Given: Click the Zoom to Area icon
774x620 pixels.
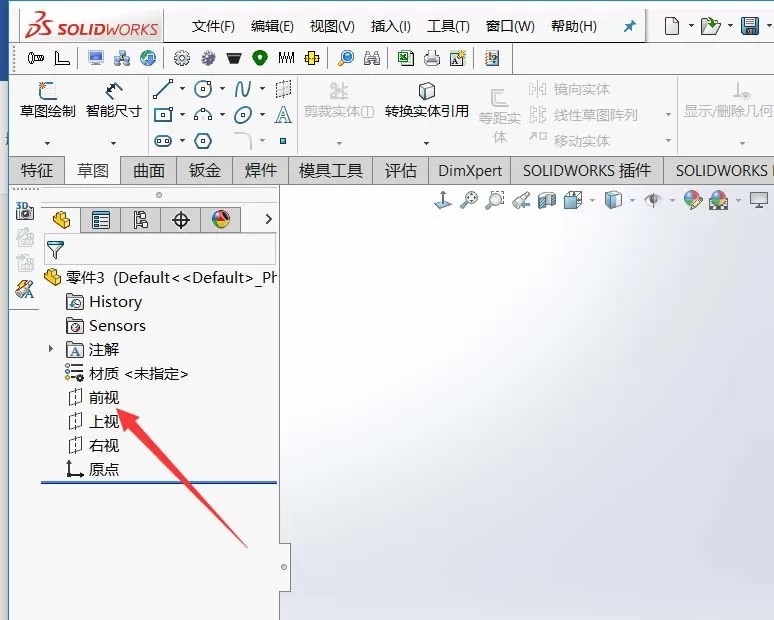Looking at the screenshot, I should 495,200.
